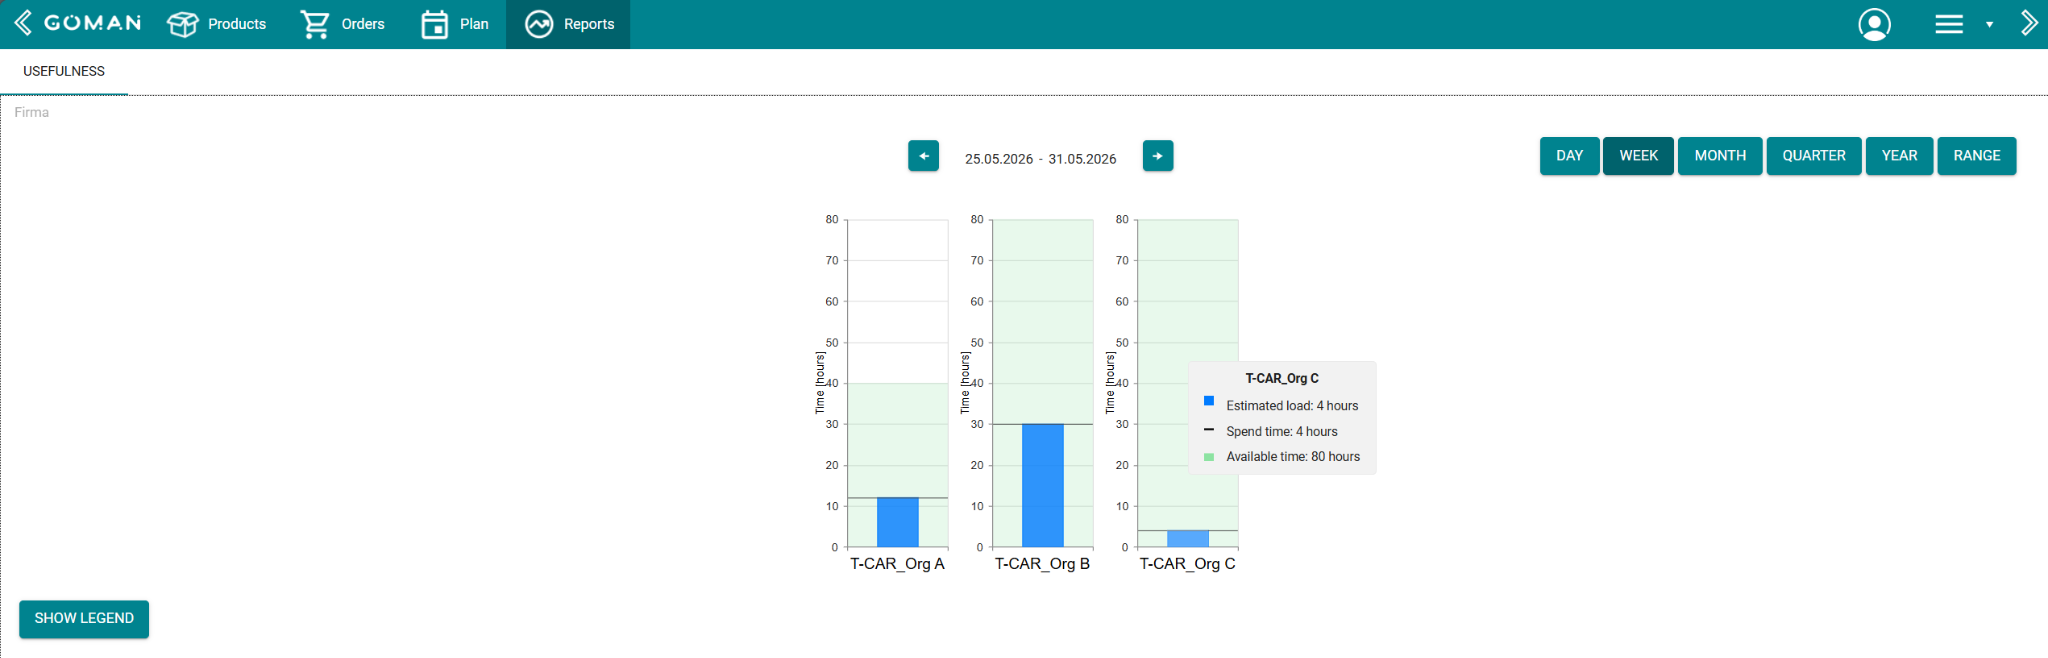Go to next week with right arrow
This screenshot has width=2048, height=658.
coord(1158,156)
